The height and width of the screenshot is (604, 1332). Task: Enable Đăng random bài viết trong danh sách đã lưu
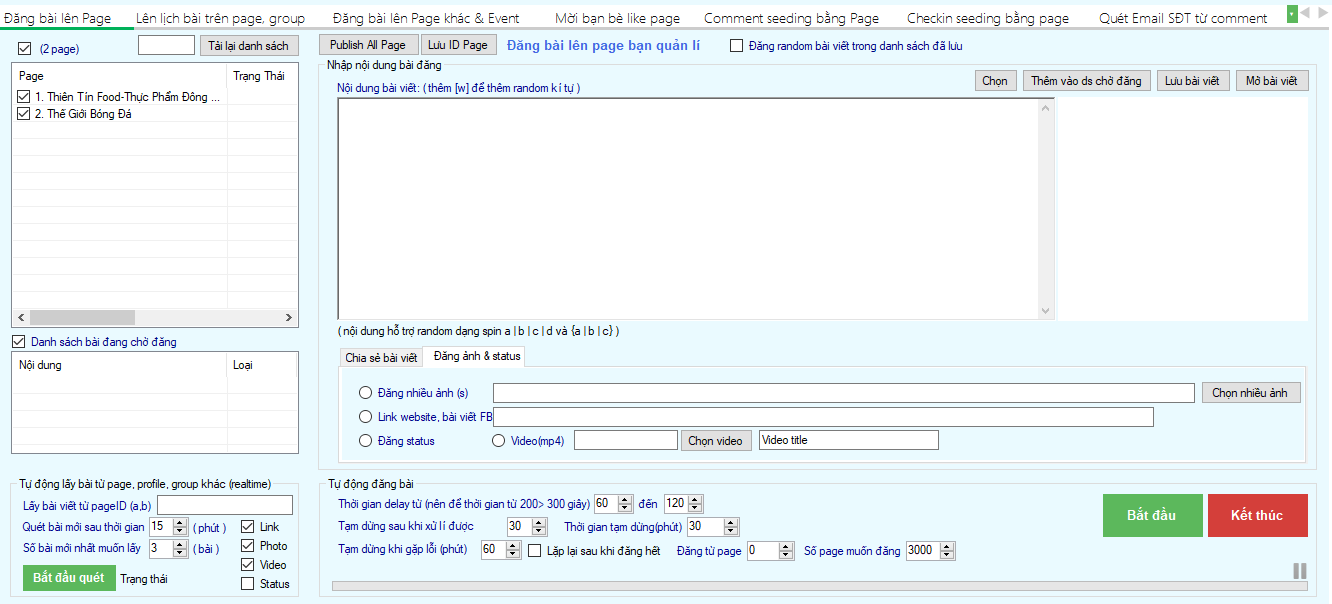tap(736, 44)
